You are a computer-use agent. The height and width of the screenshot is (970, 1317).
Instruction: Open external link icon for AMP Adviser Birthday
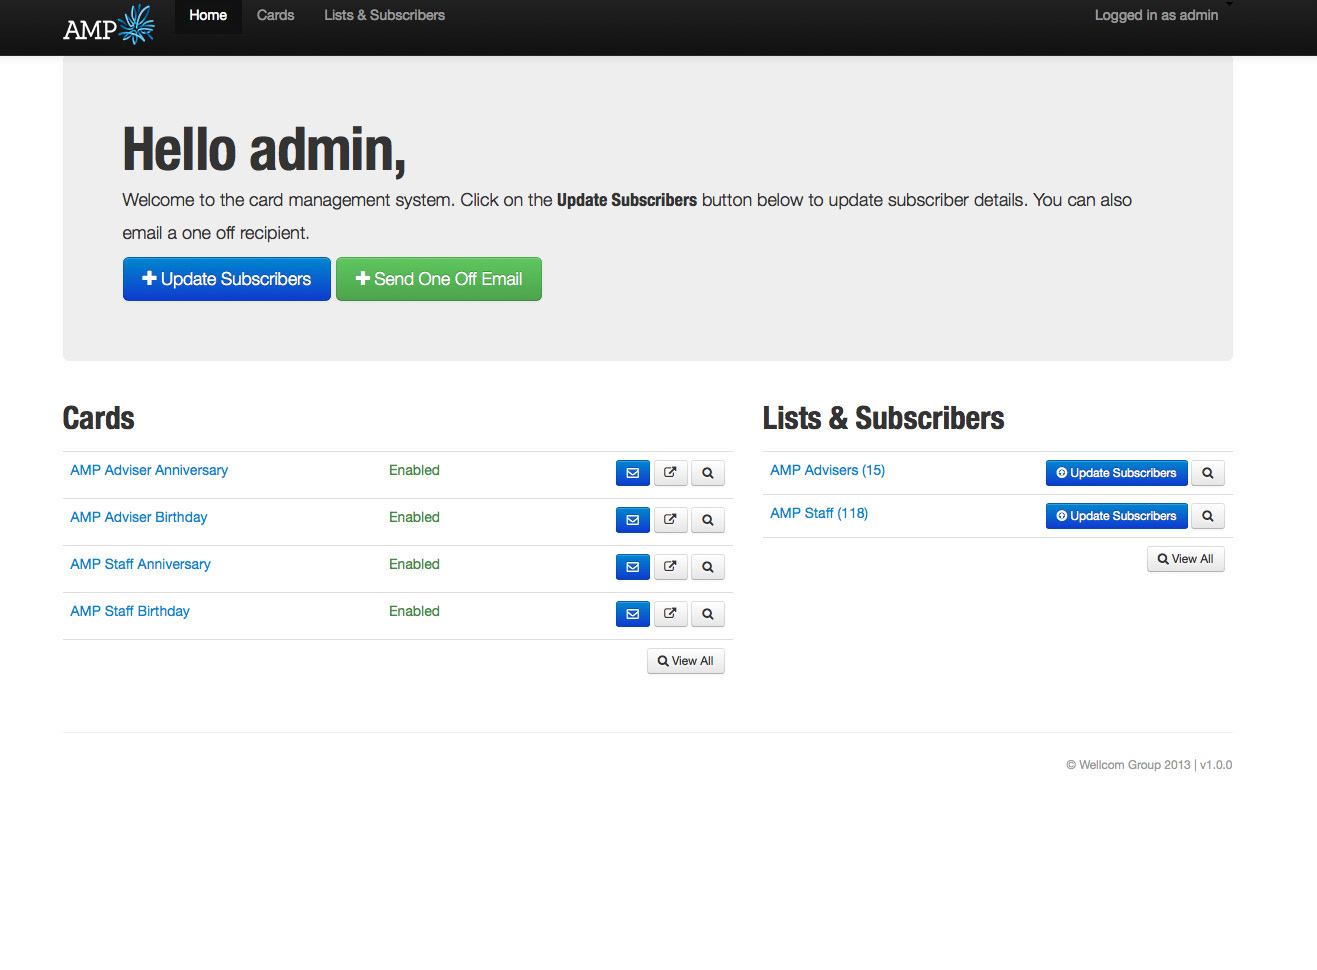tap(670, 520)
